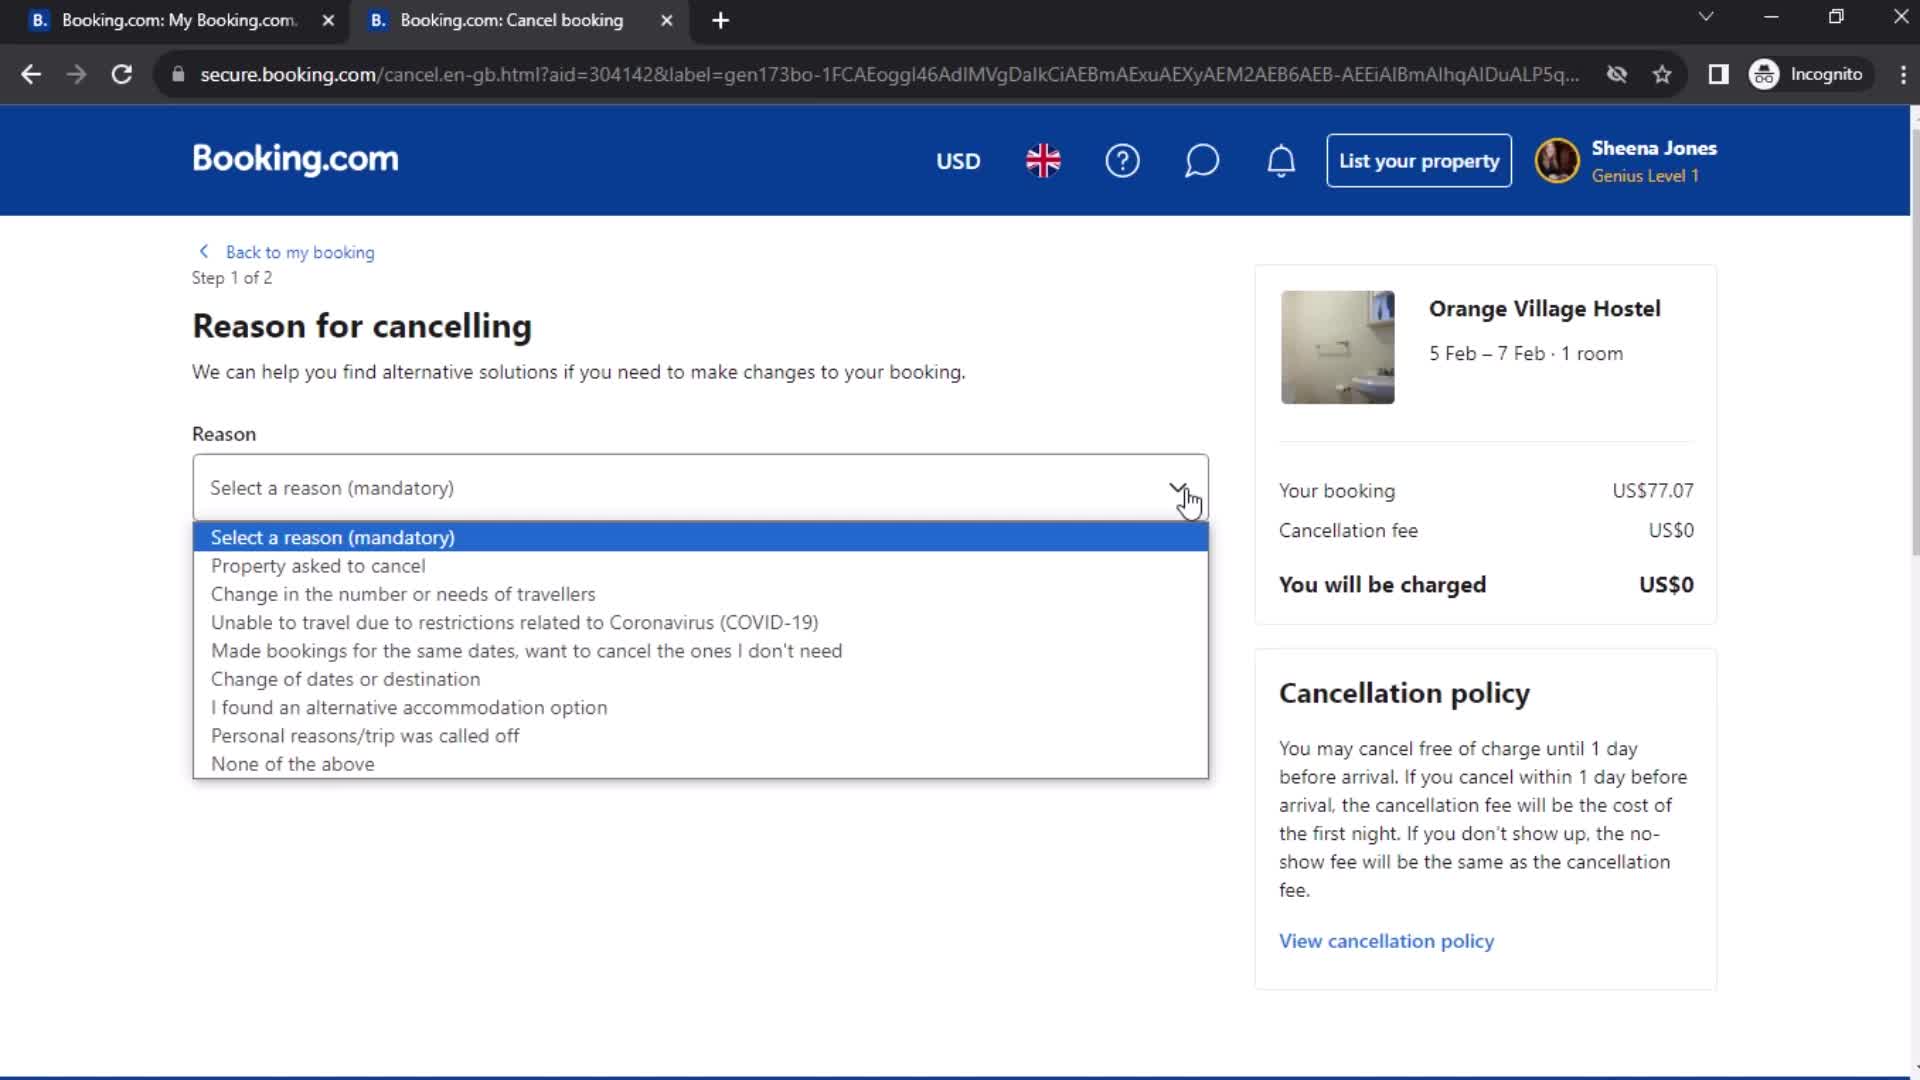Image resolution: width=1920 pixels, height=1080 pixels.
Task: Select Personal reasons/trip was called off
Action: pyautogui.click(x=700, y=736)
